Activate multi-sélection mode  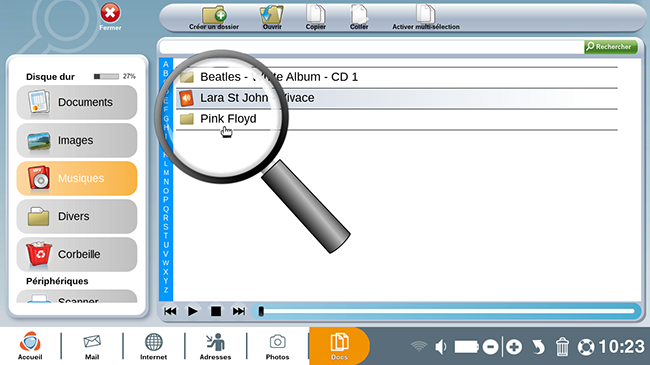tap(426, 16)
